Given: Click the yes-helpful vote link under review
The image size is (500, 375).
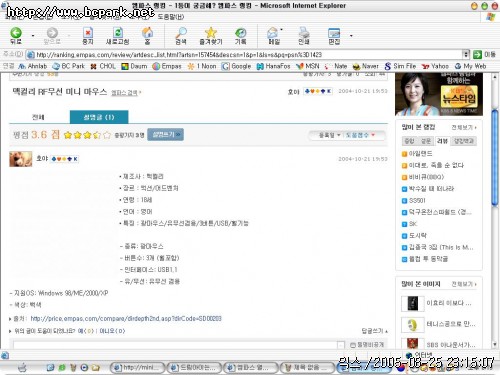Looking at the screenshot, I should coord(86,331).
